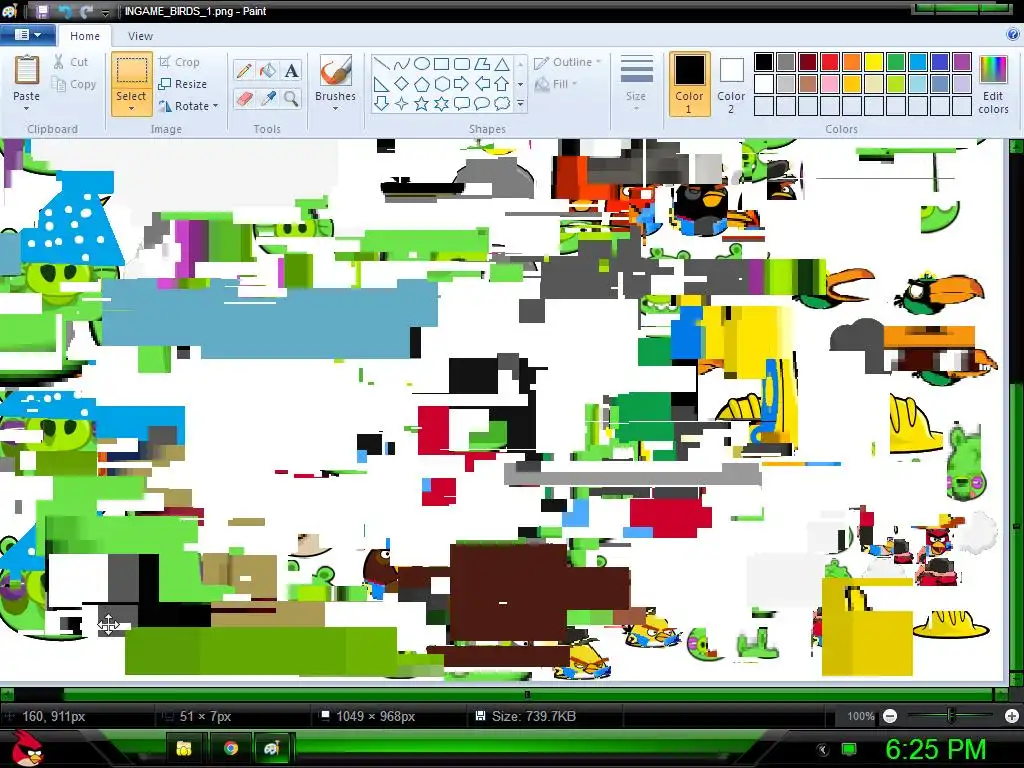Choose the Oval callout shape
The height and width of the screenshot is (768, 1024).
pyautogui.click(x=482, y=103)
